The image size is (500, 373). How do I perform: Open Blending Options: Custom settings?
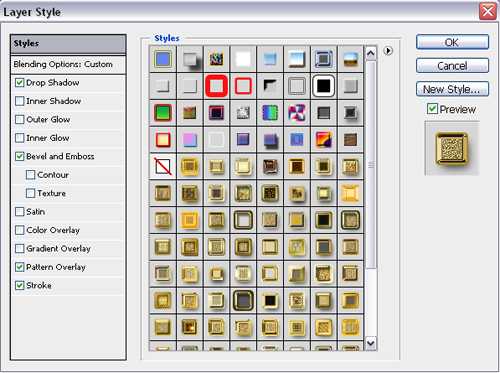pos(68,64)
